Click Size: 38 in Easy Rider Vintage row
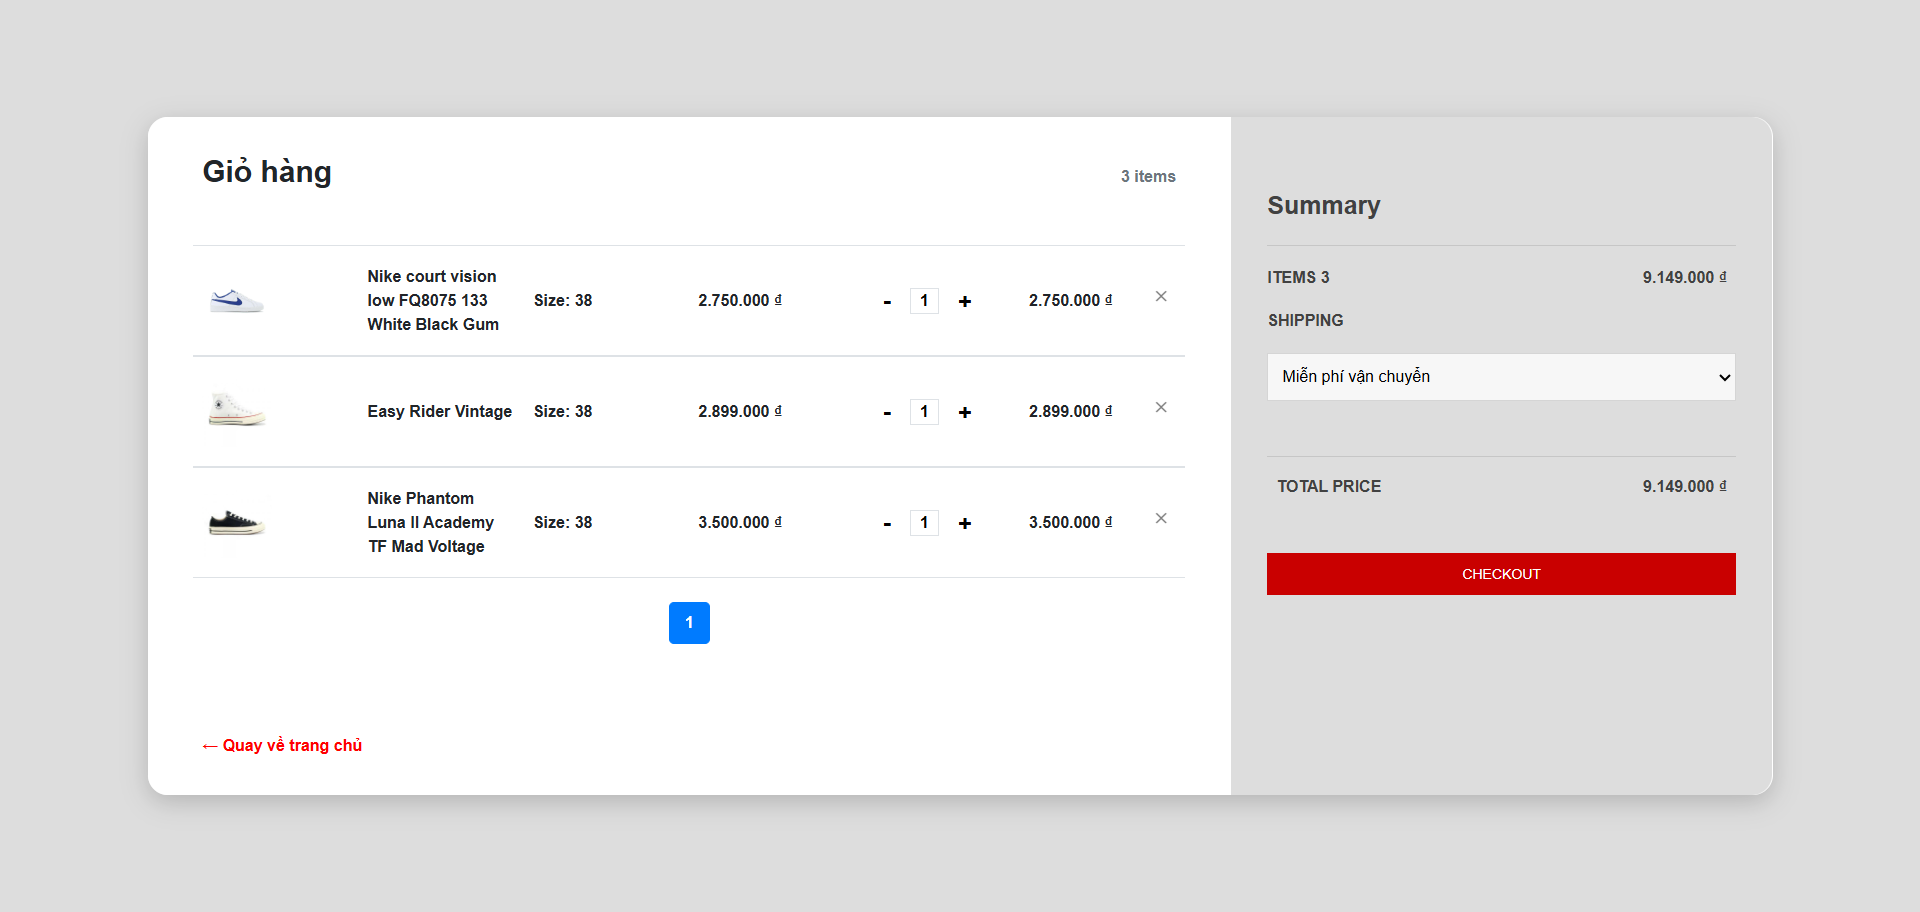 563,411
